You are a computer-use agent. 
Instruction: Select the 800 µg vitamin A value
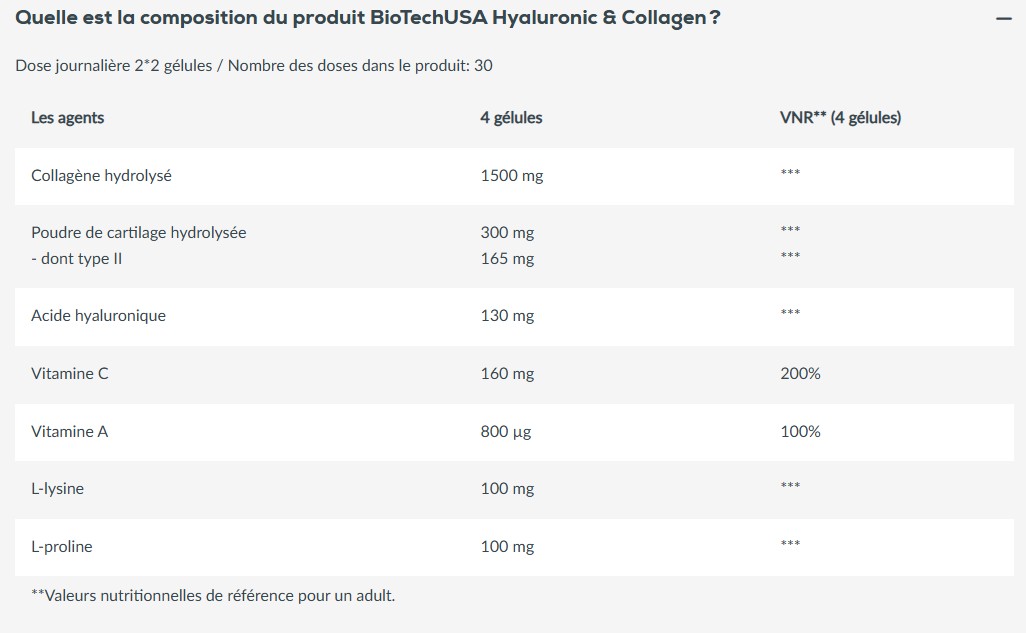(x=506, y=432)
